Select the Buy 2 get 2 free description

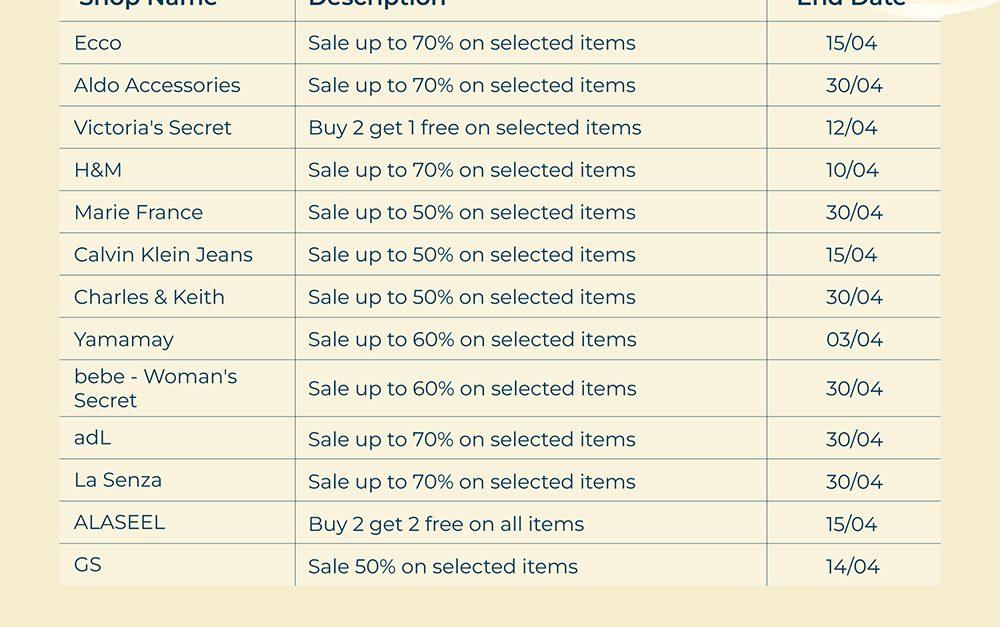pyautogui.click(x=446, y=524)
